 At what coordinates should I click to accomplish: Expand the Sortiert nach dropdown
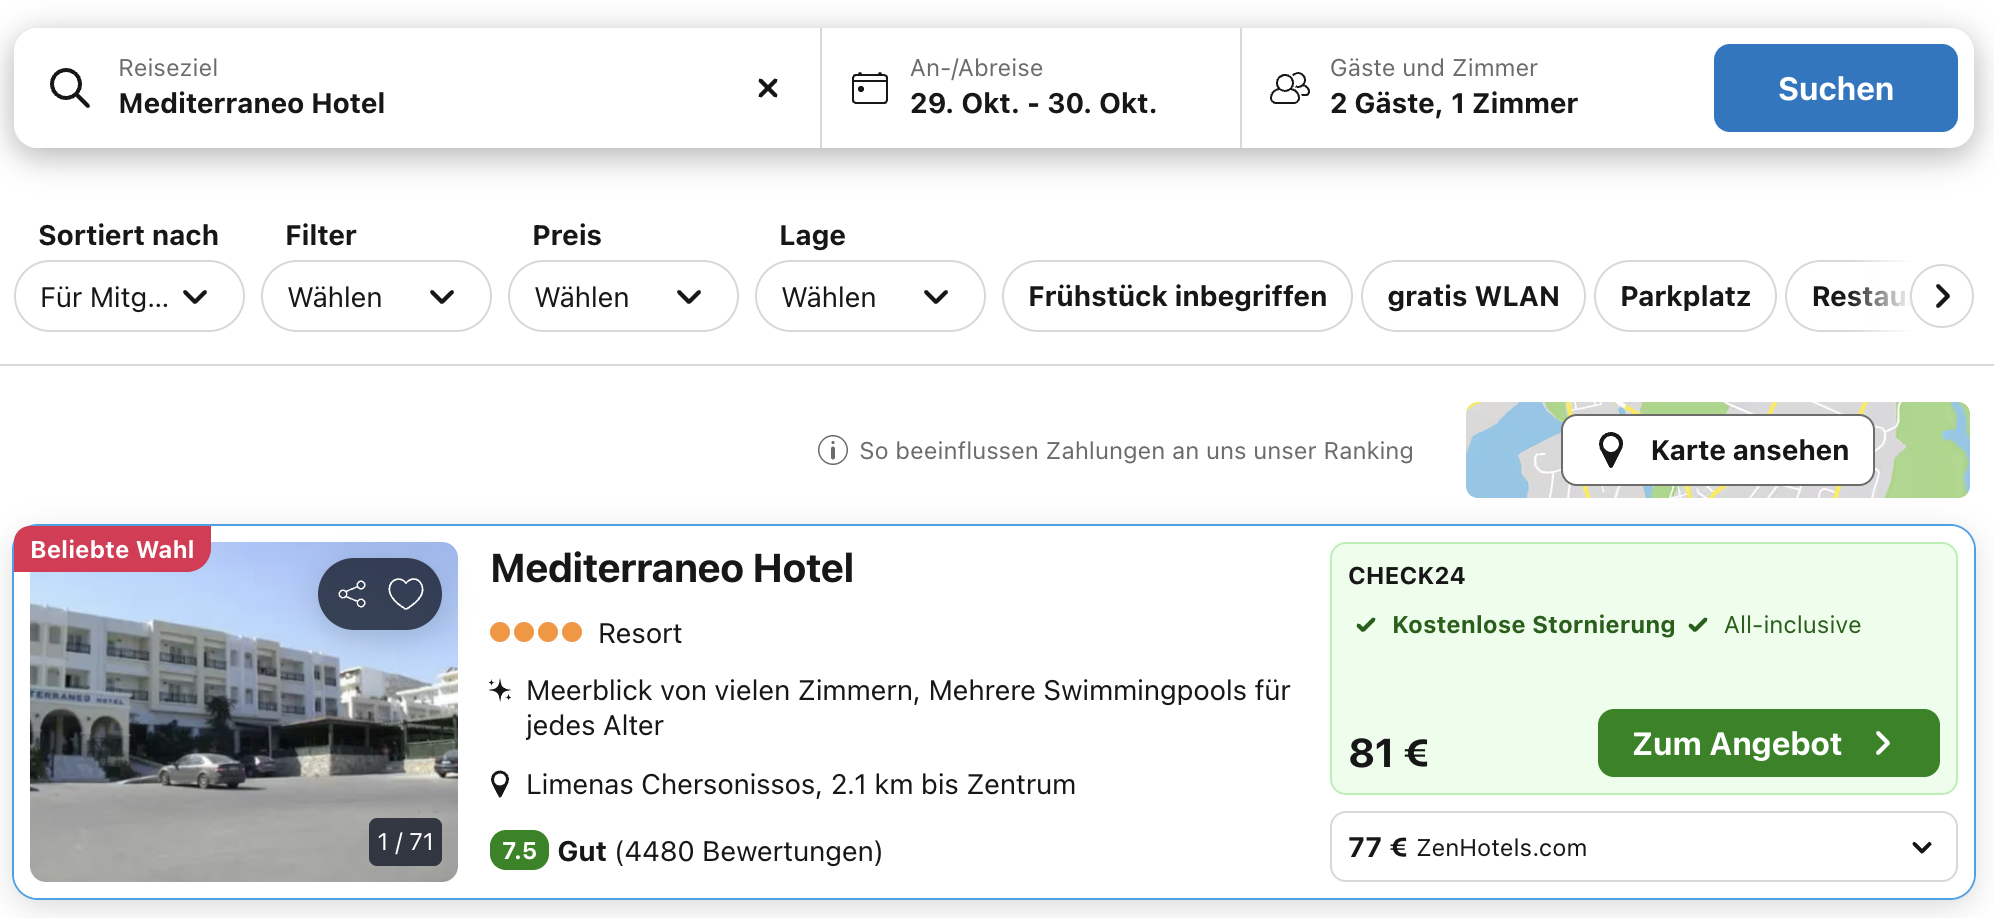(x=129, y=297)
